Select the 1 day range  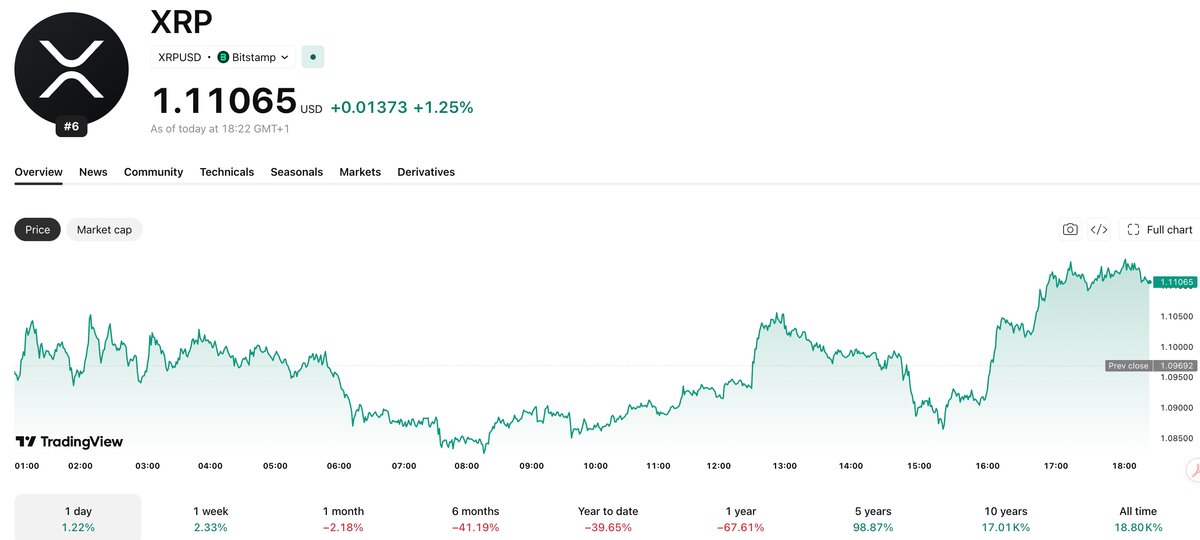tap(78, 518)
